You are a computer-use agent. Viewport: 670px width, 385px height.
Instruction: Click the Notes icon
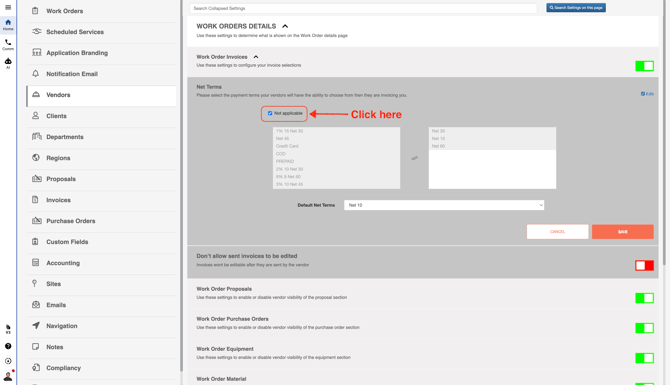click(x=35, y=347)
